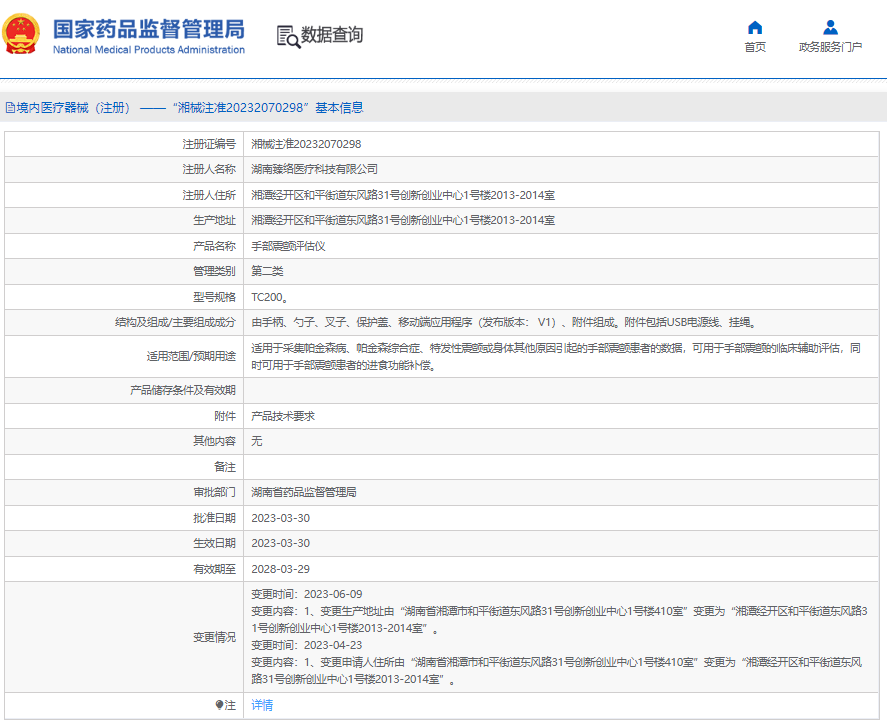The height and width of the screenshot is (724, 887).
Task: Select model spec TC200
Action: click(x=269, y=297)
